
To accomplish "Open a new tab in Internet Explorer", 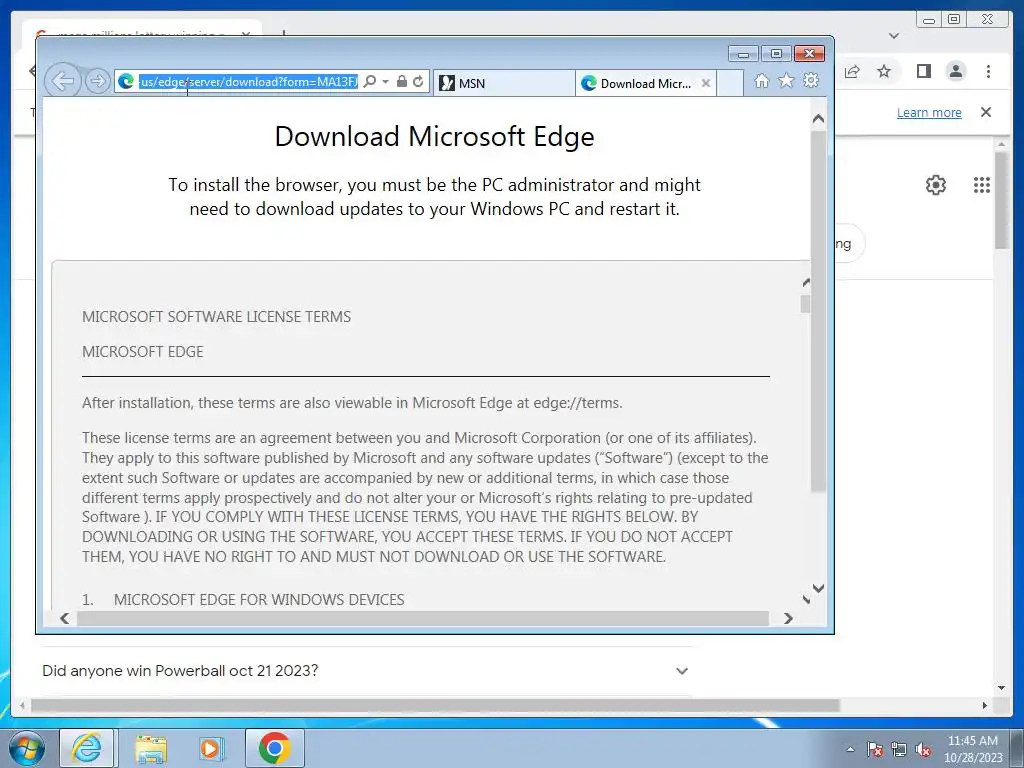I will coord(730,83).
